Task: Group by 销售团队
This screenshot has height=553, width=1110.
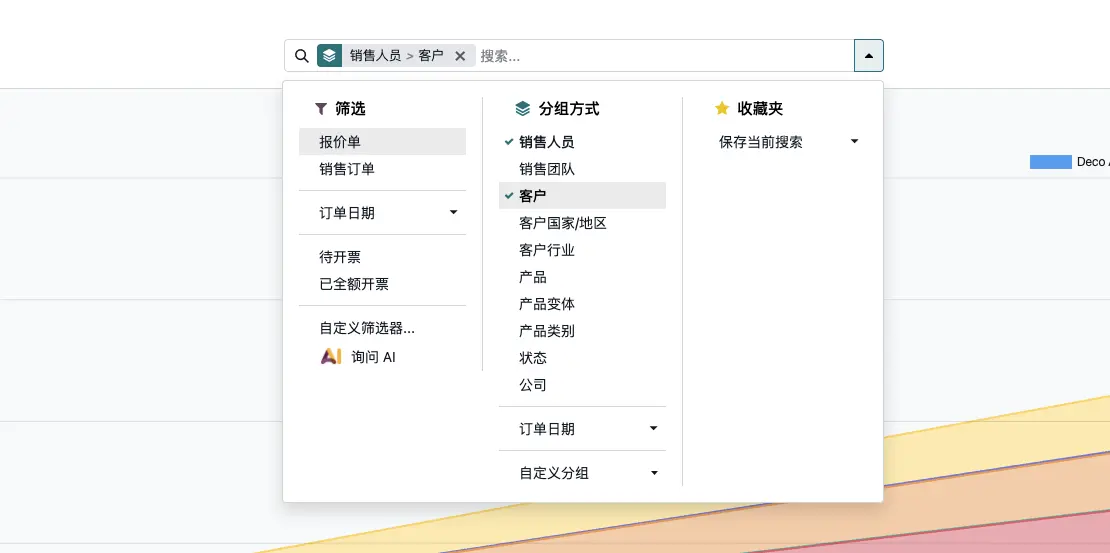Action: tap(582, 169)
